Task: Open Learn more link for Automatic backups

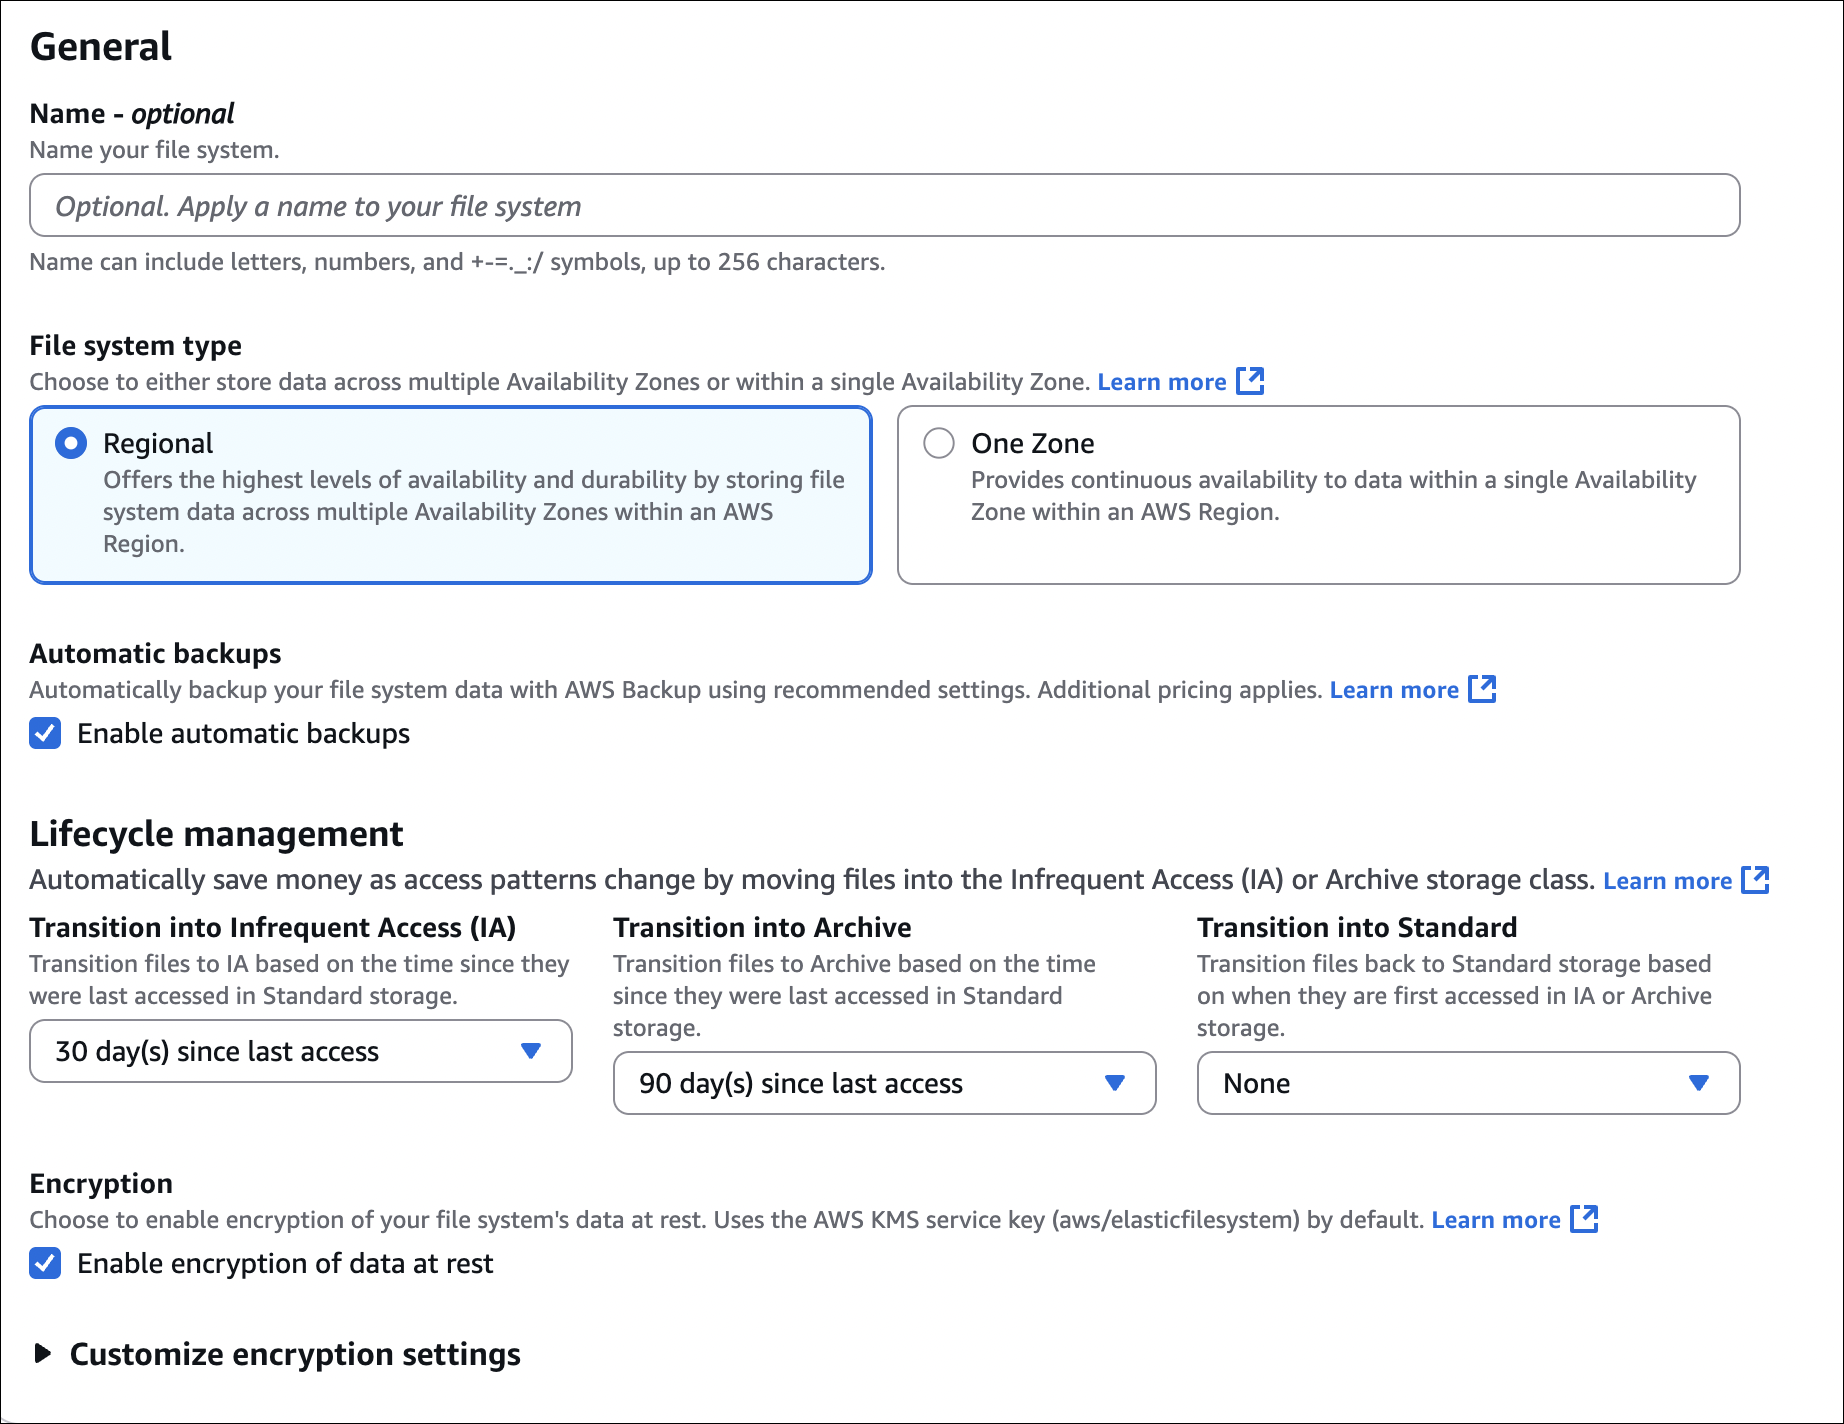Action: coord(1393,690)
